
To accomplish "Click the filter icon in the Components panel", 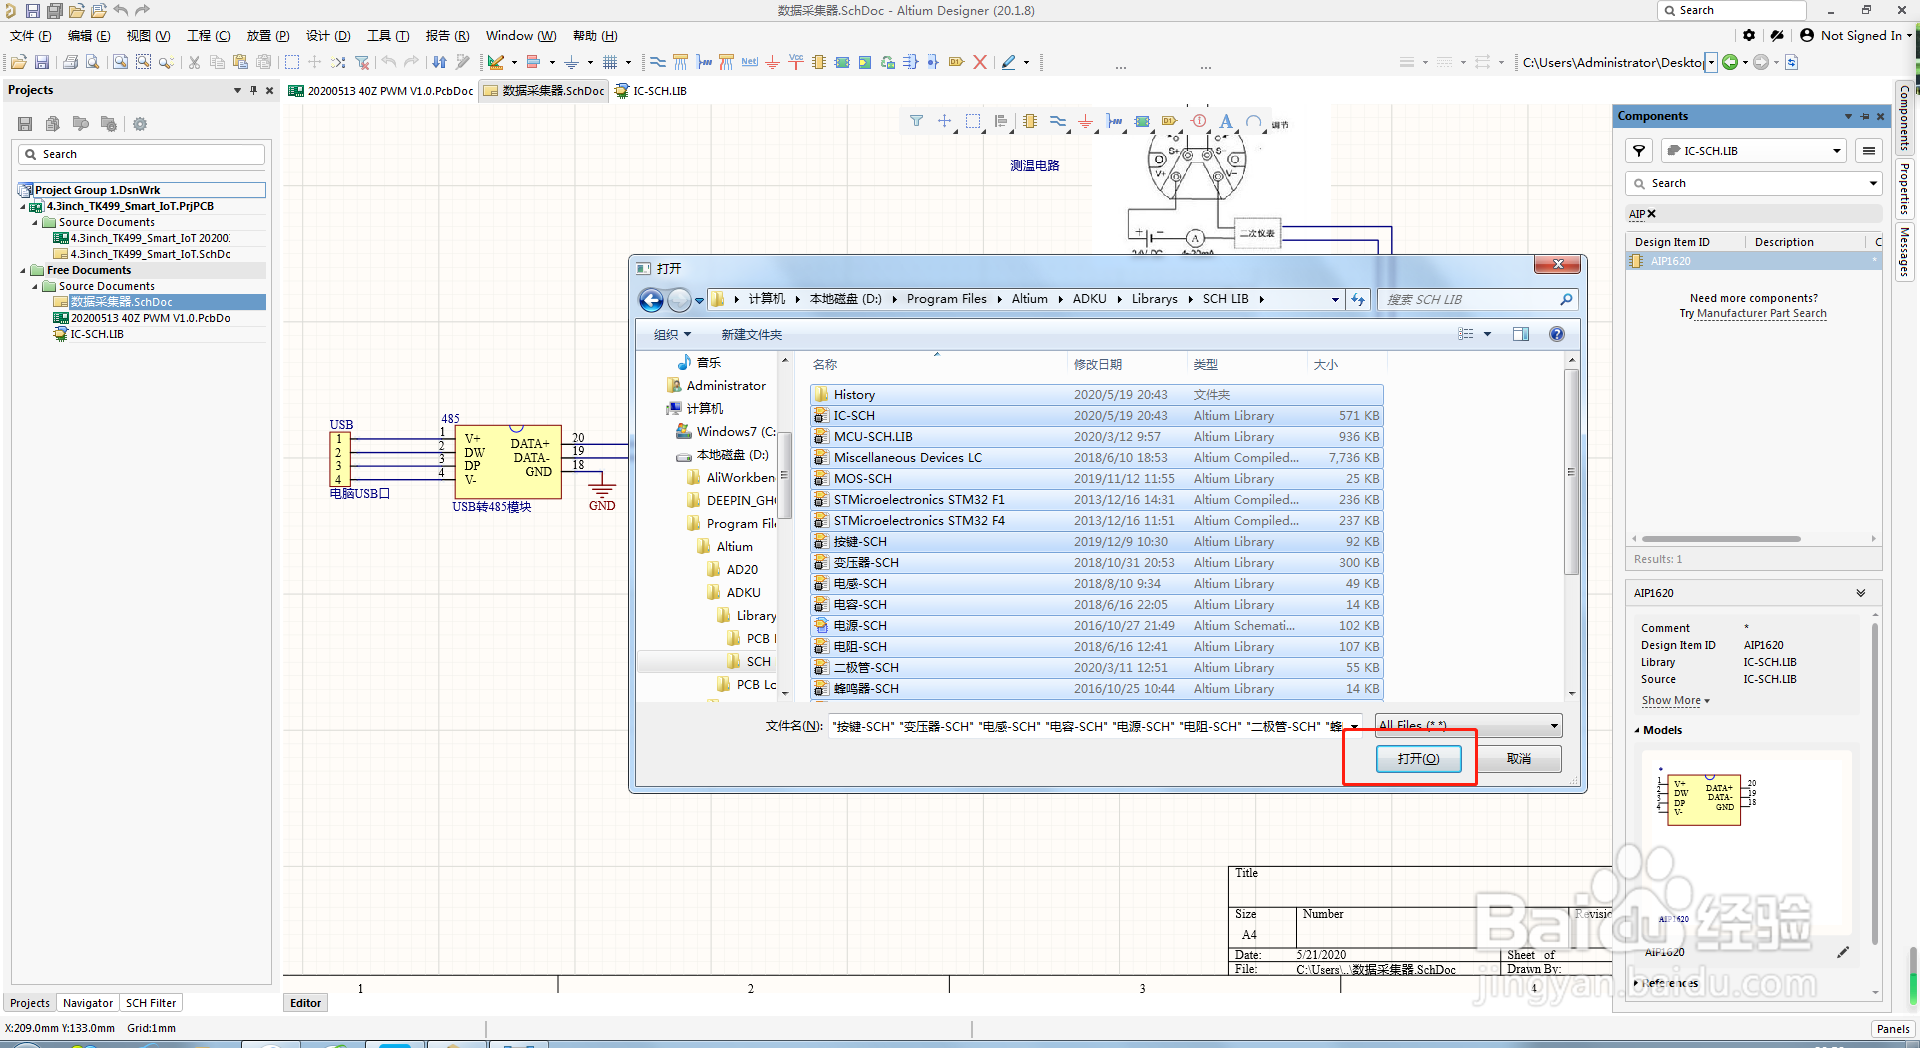I will 1639,151.
